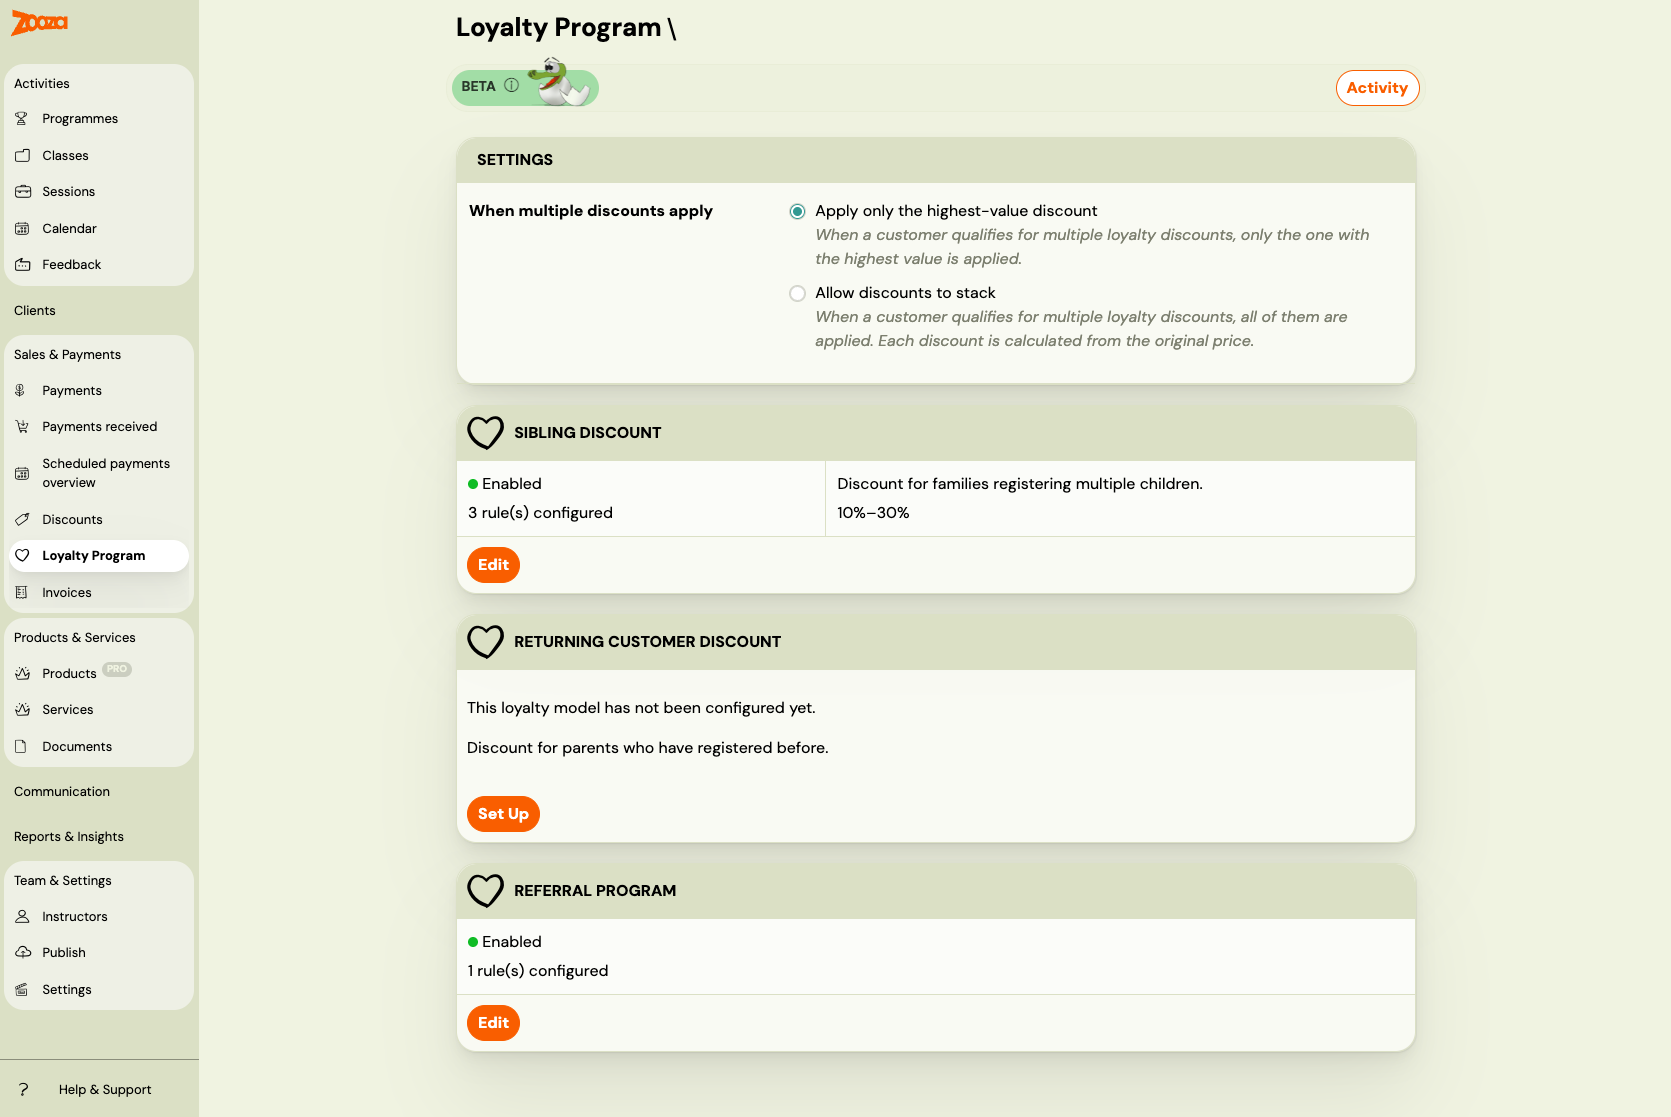Viewport: 1671px width, 1117px height.
Task: Open Settings under Team & Settings
Action: click(67, 989)
